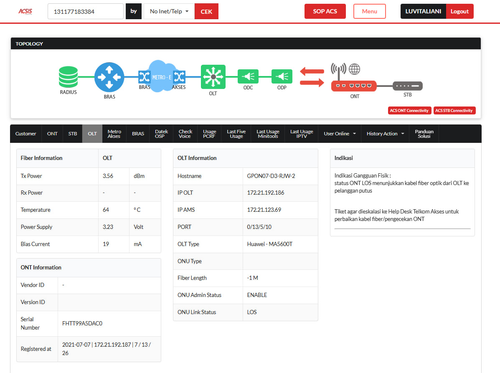Expand the User Online dropdown
500x373 pixels.
(x=340, y=134)
